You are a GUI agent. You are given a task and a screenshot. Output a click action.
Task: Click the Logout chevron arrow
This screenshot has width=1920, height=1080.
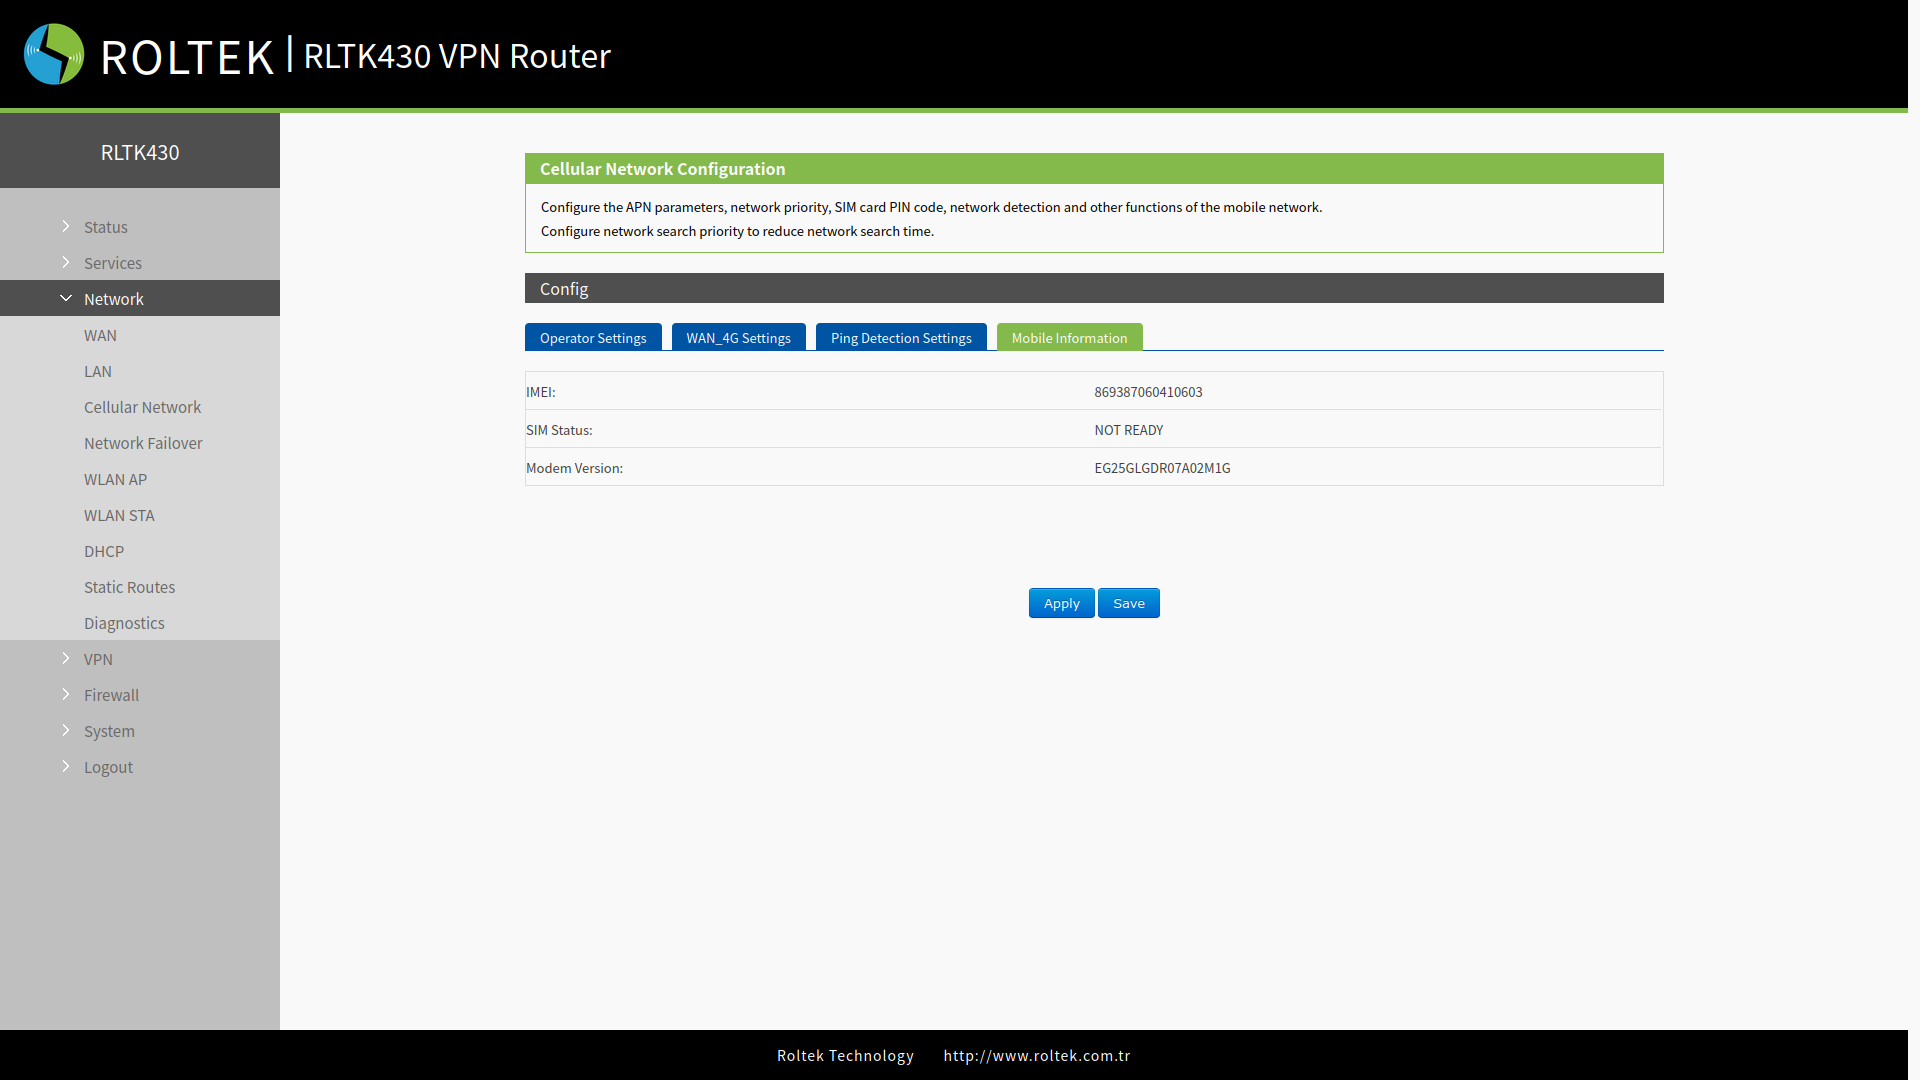(x=66, y=766)
